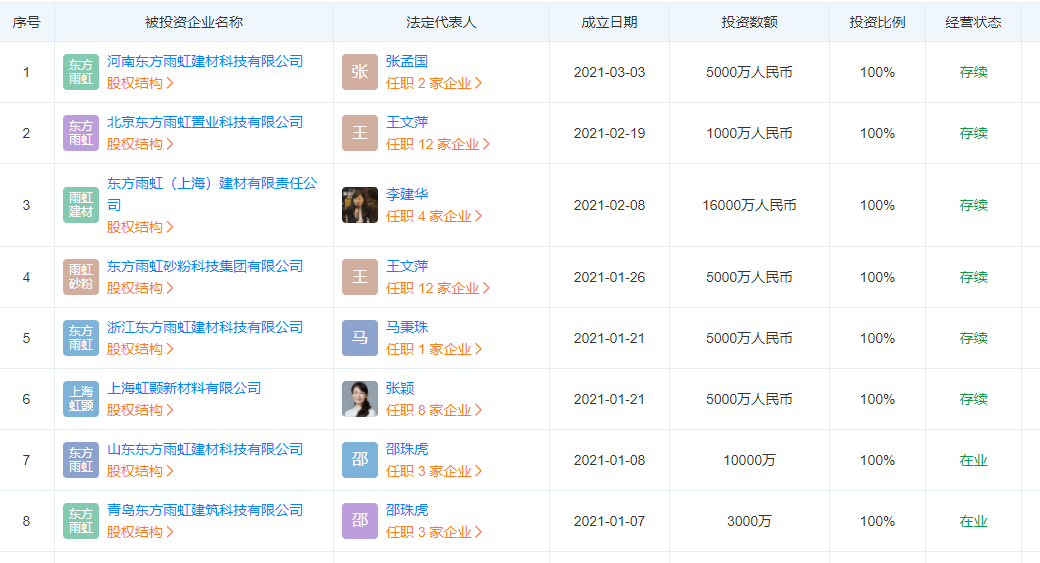Click the 雨虹建材 logo badge in row 3
Screen dimensions: 1040x563
click(x=81, y=205)
